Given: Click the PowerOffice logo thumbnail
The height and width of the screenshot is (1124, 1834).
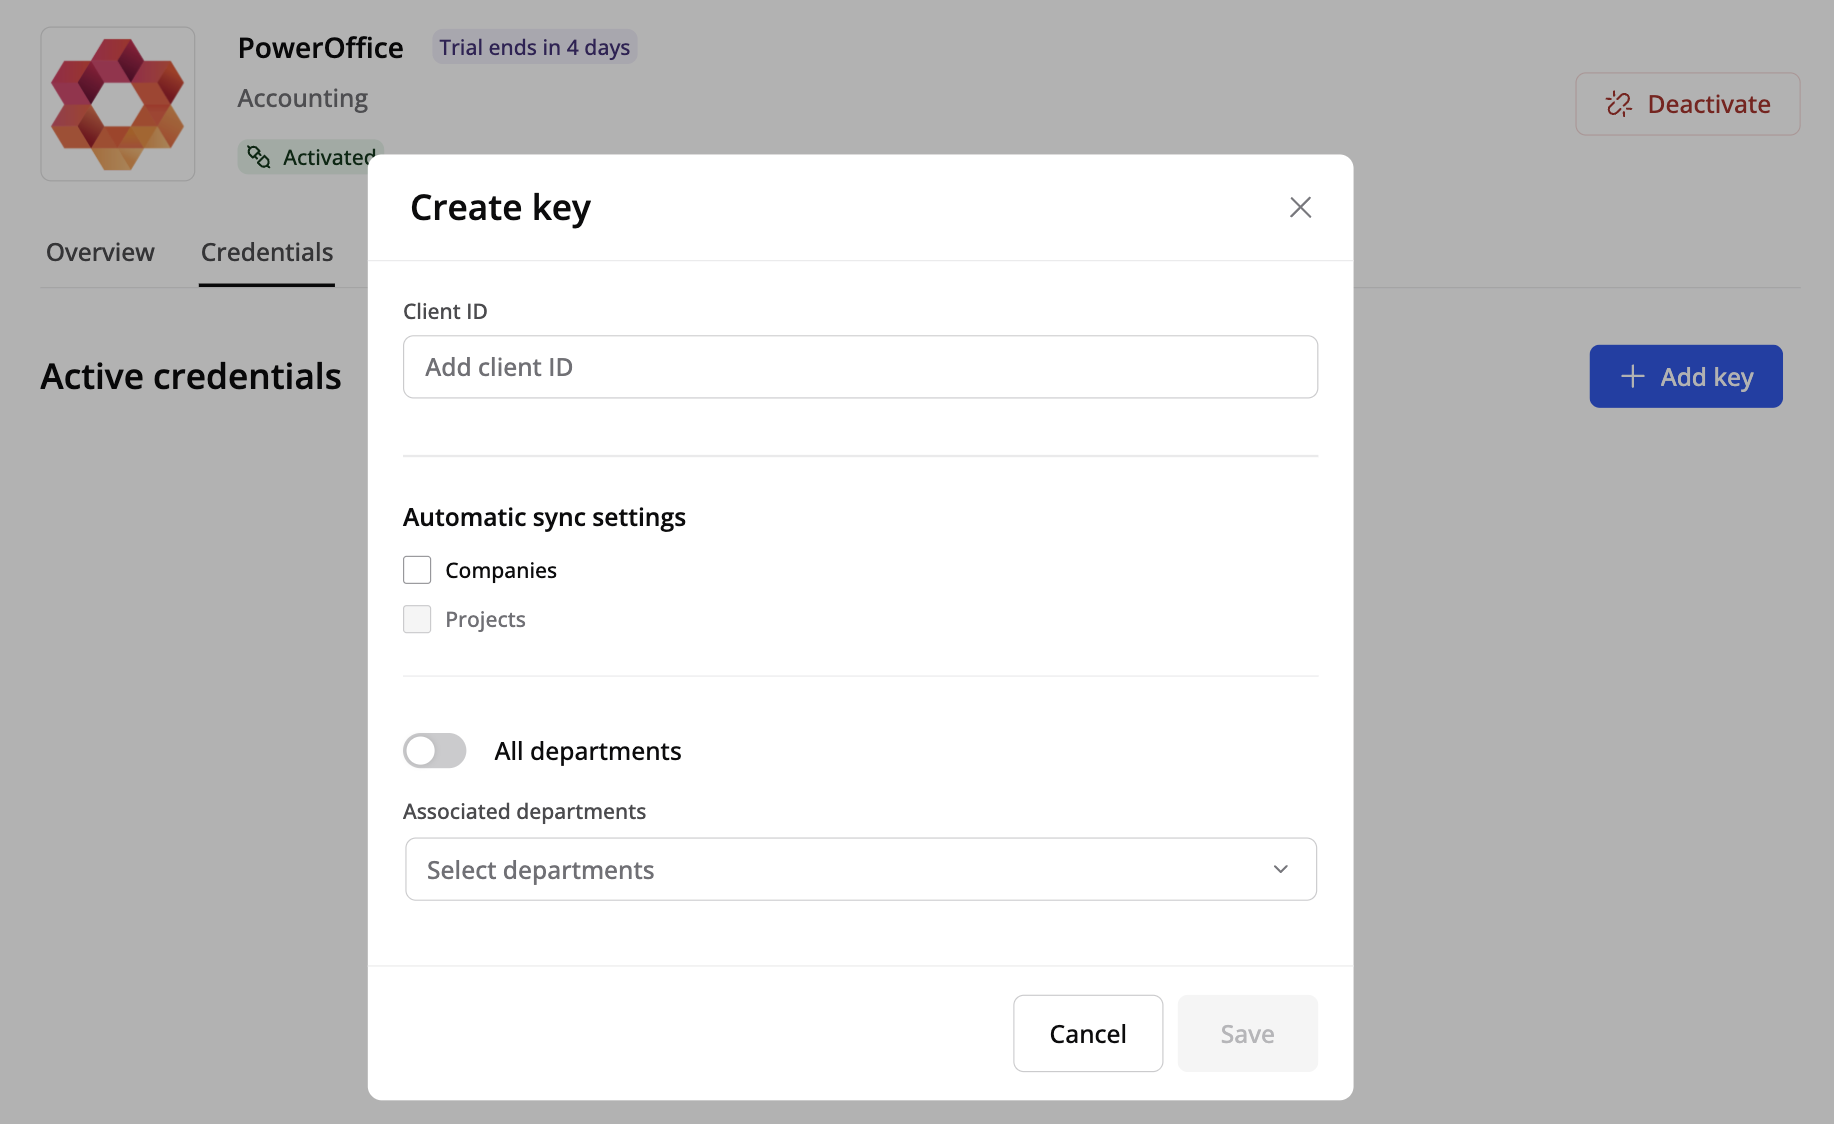Looking at the screenshot, I should click(118, 104).
